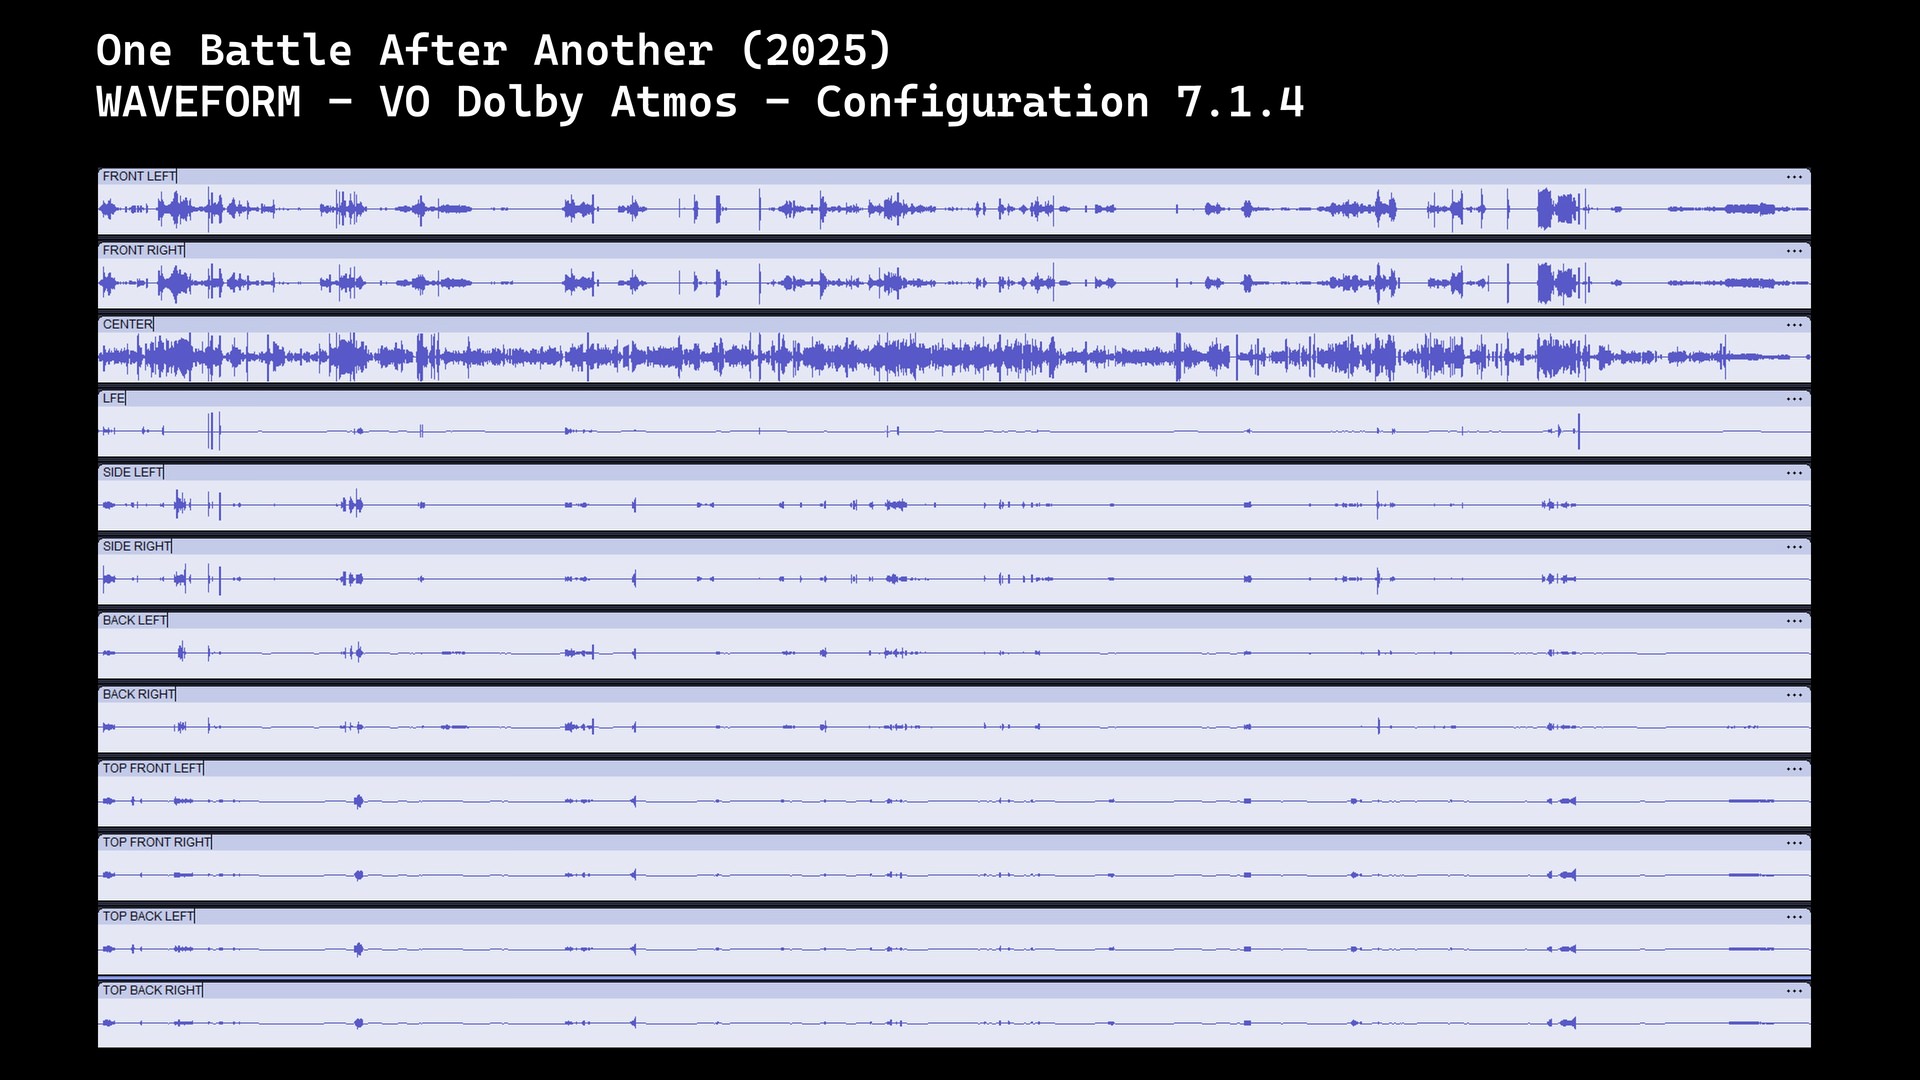Open the SIDE LEFT track options menu
1920x1080 pixels.
1794,473
